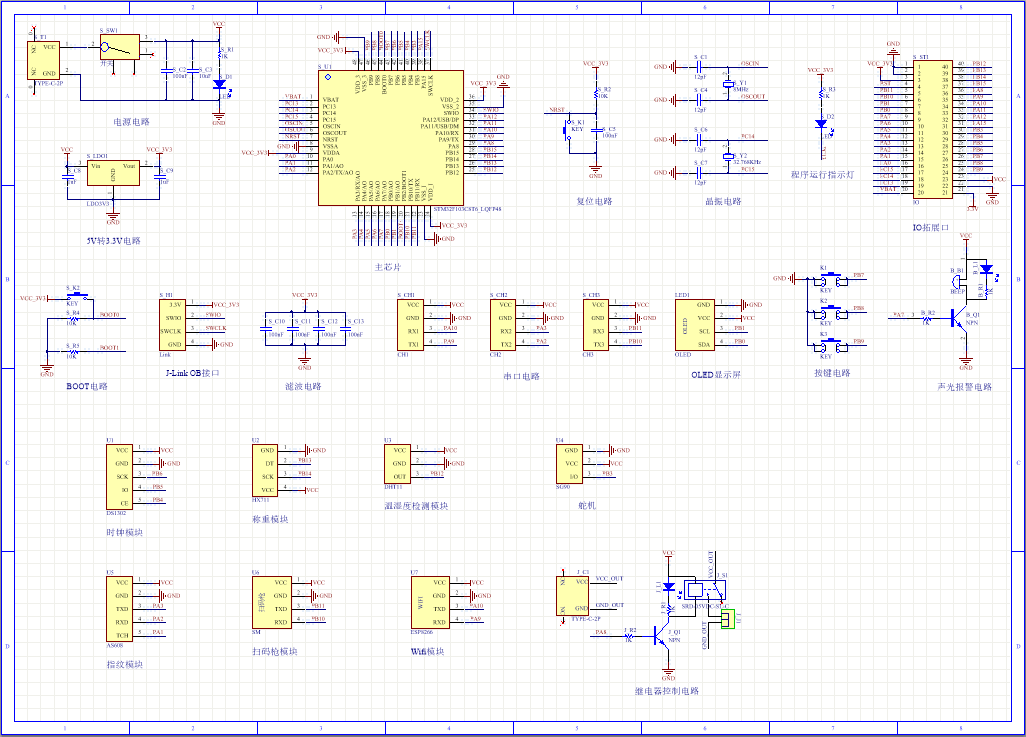1026x737 pixels.
Task: Click the 'Wifi模块' label
Action: [x=427, y=651]
